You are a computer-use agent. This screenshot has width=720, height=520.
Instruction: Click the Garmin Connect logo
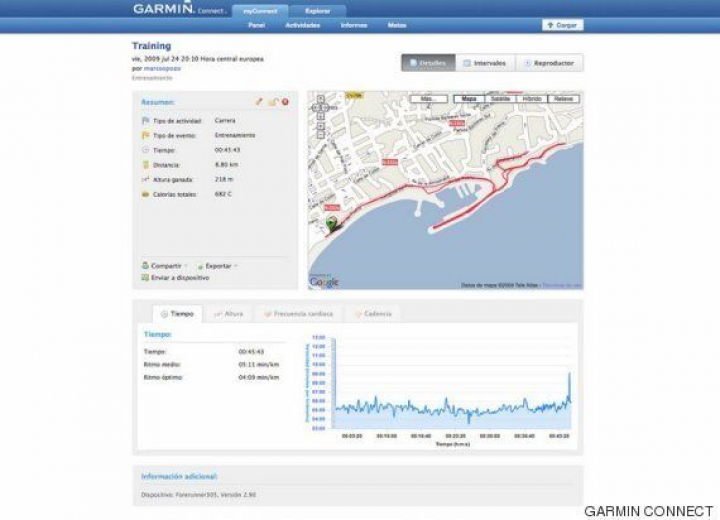(x=178, y=9)
